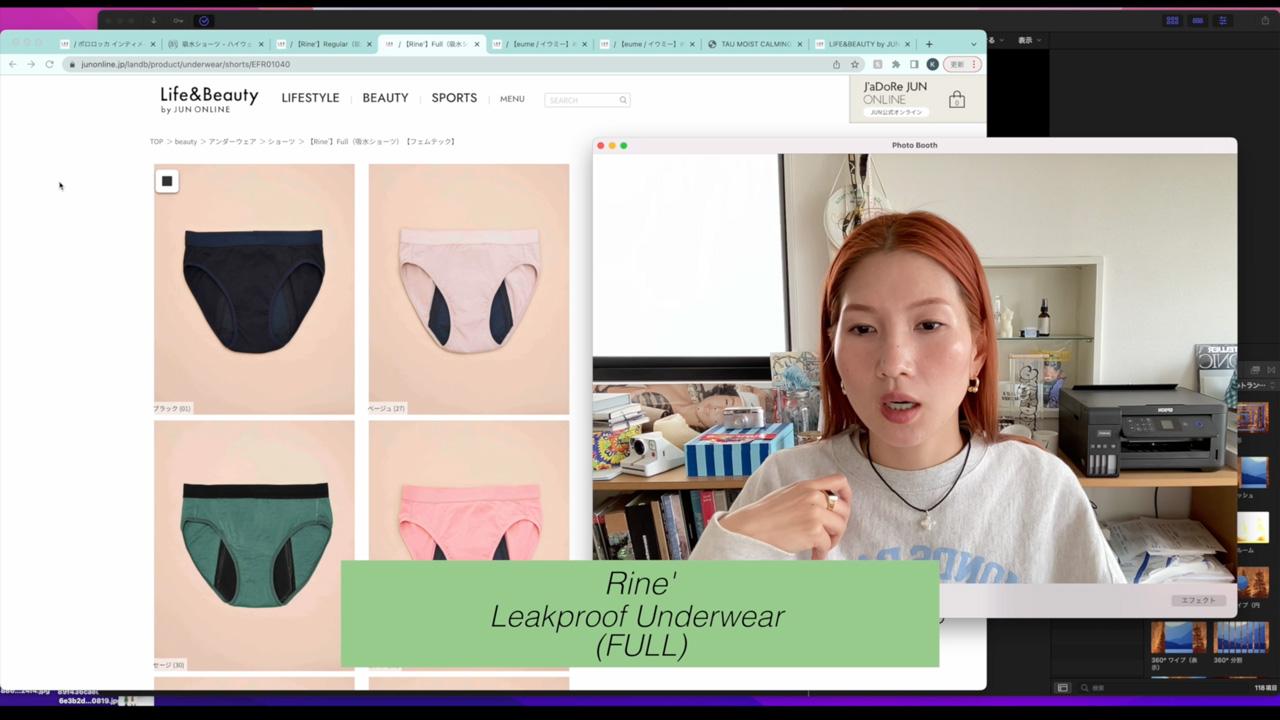This screenshot has width=1280, height=720.
Task: Bookmark this page with the star icon
Action: (855, 64)
